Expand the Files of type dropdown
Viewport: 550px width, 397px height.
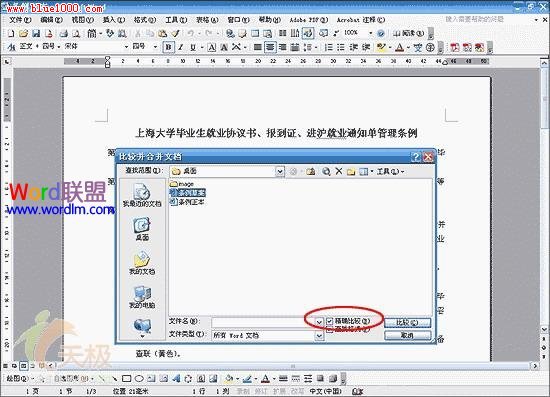click(x=319, y=336)
